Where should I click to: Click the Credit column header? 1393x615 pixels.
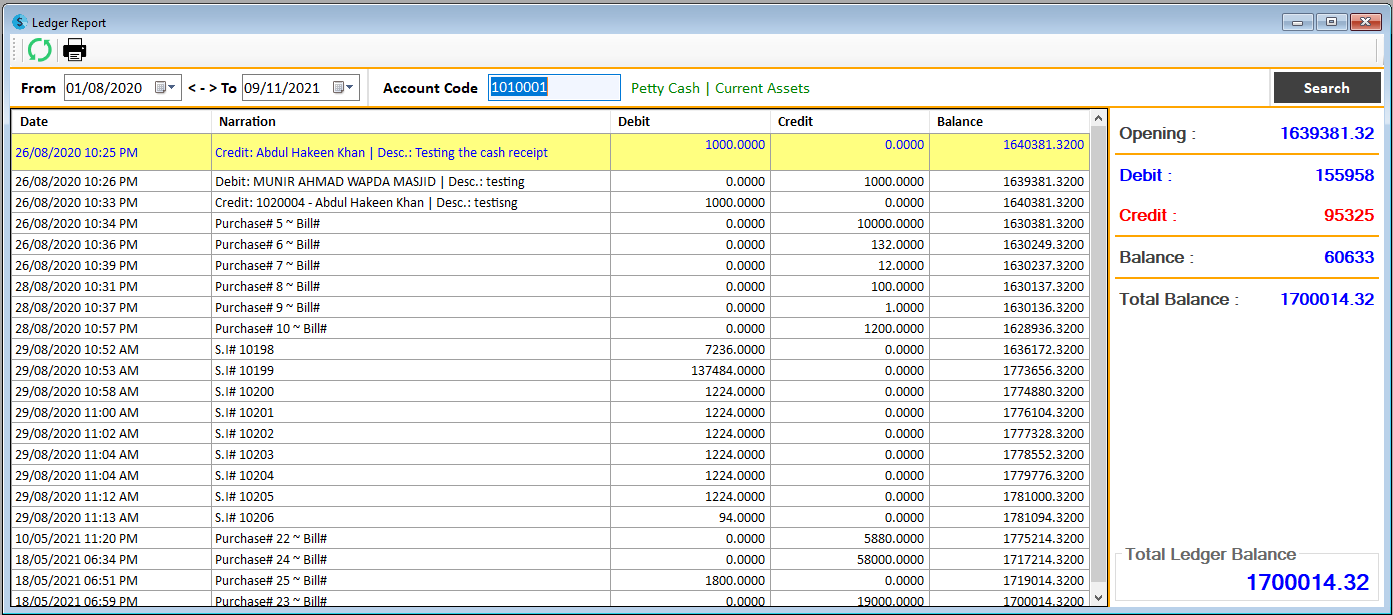click(850, 121)
